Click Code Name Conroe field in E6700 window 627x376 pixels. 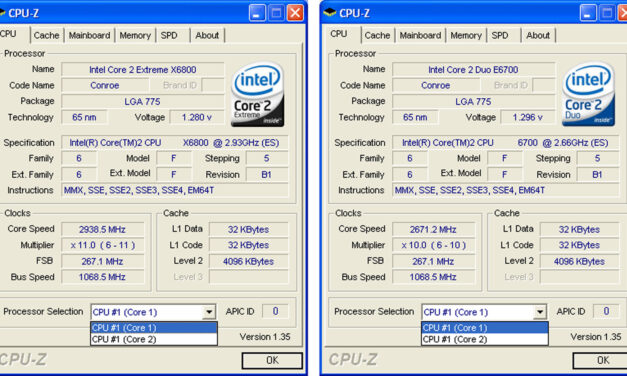(436, 85)
